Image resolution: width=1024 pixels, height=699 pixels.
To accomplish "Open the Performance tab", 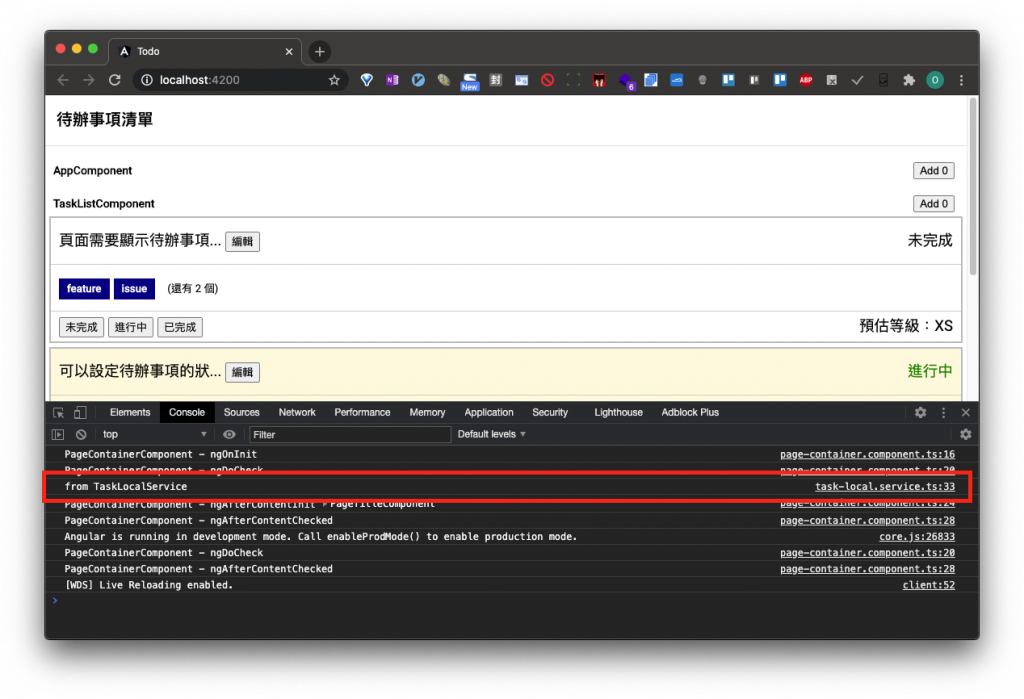I will 362,413.
